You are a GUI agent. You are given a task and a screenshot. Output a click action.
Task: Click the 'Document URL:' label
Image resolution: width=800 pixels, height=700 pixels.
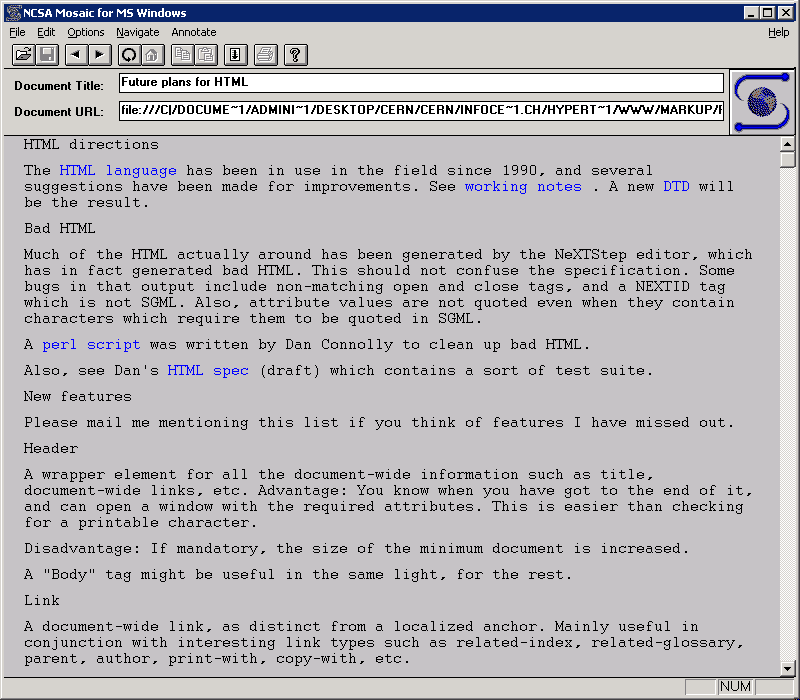(59, 112)
